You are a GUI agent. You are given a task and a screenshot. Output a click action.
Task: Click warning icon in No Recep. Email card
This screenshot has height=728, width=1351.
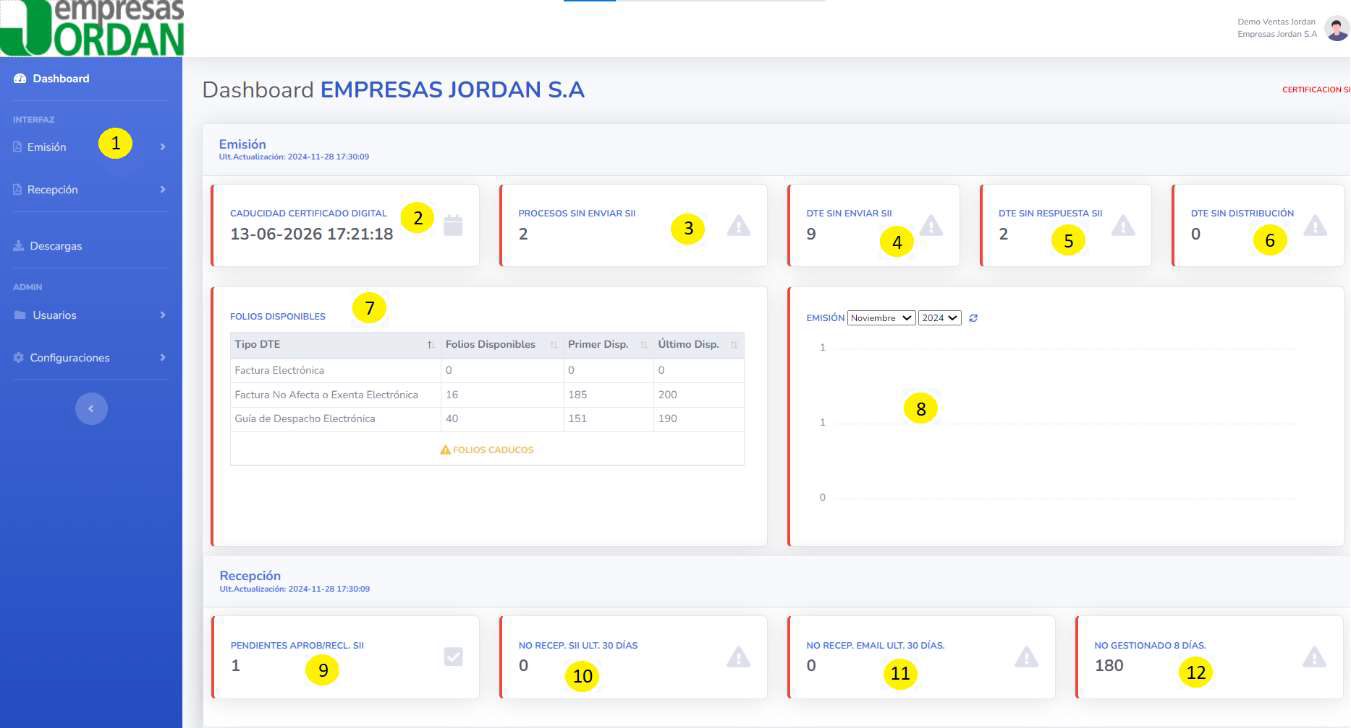click(x=1027, y=657)
